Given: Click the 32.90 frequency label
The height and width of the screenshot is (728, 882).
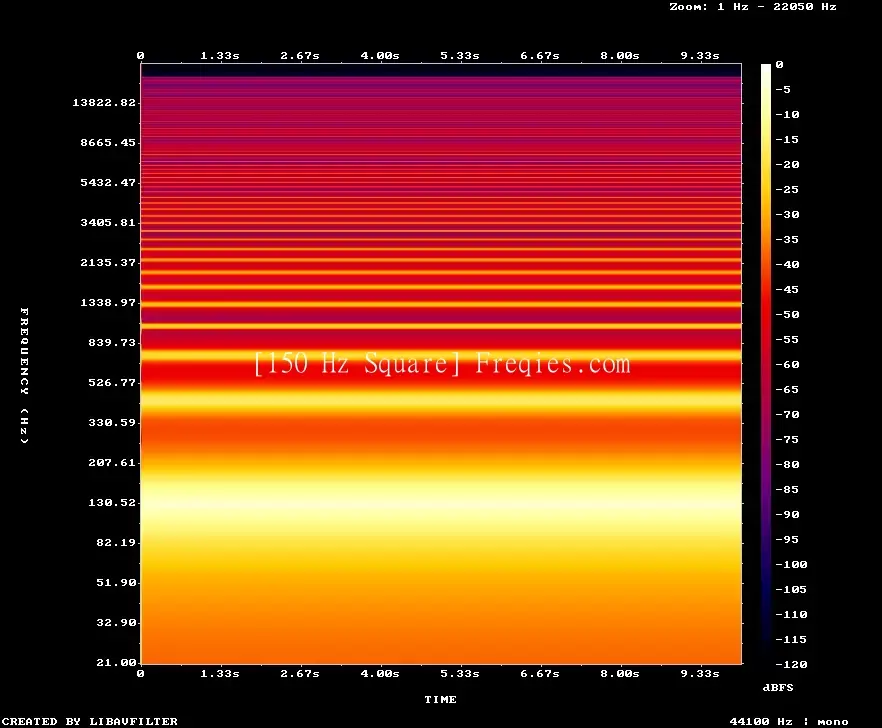Looking at the screenshot, I should (x=116, y=622).
